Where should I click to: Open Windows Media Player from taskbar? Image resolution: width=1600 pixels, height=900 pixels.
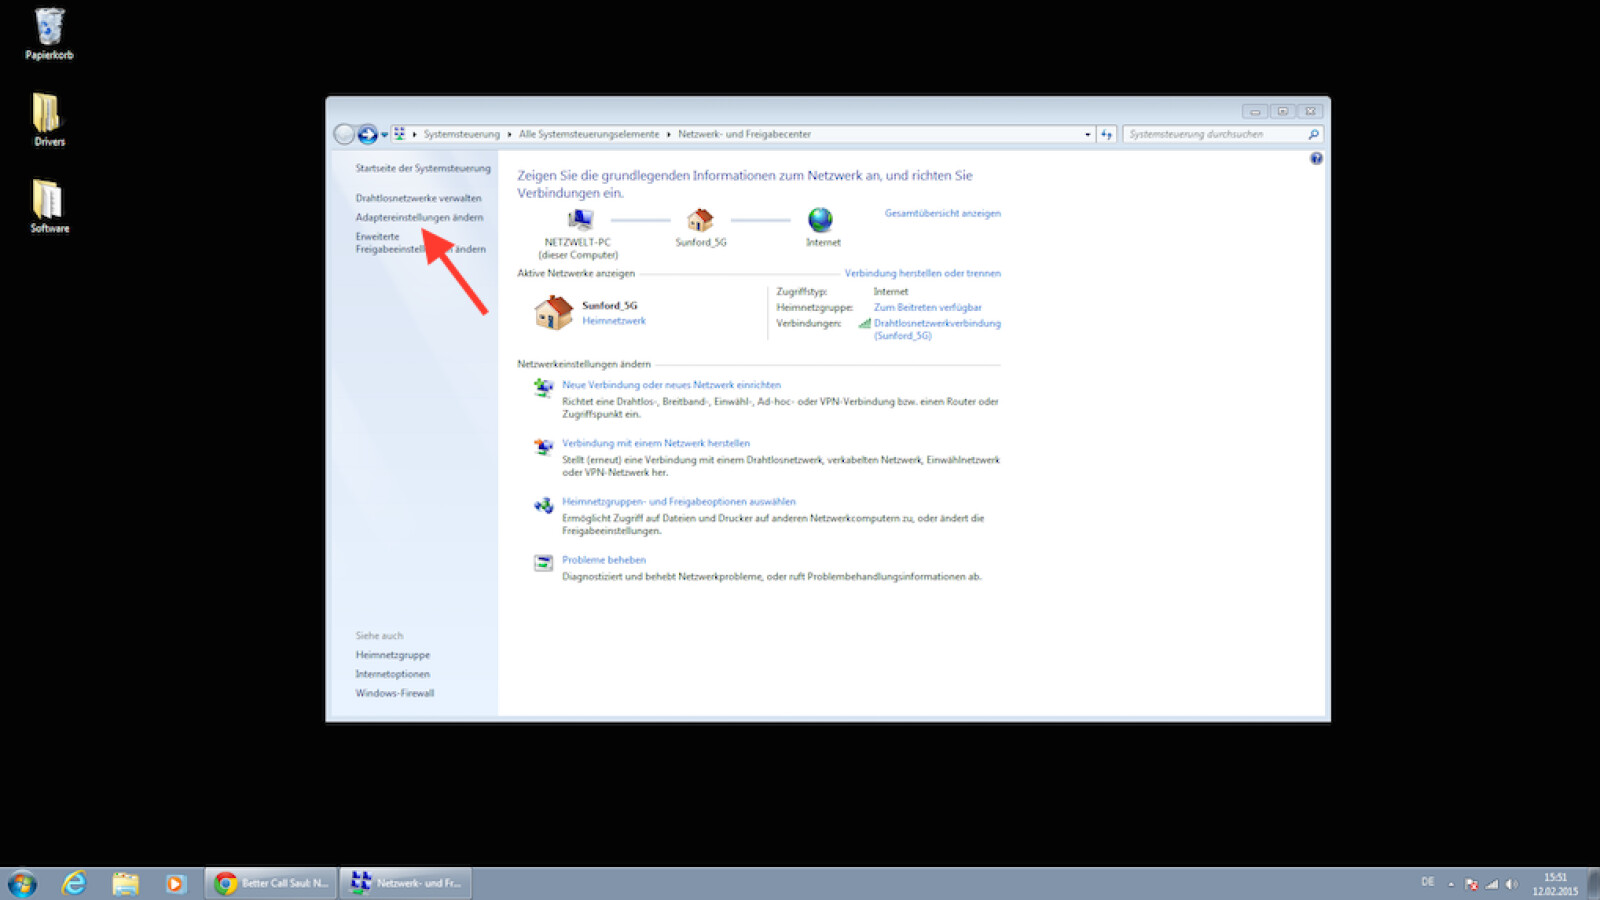tap(175, 883)
